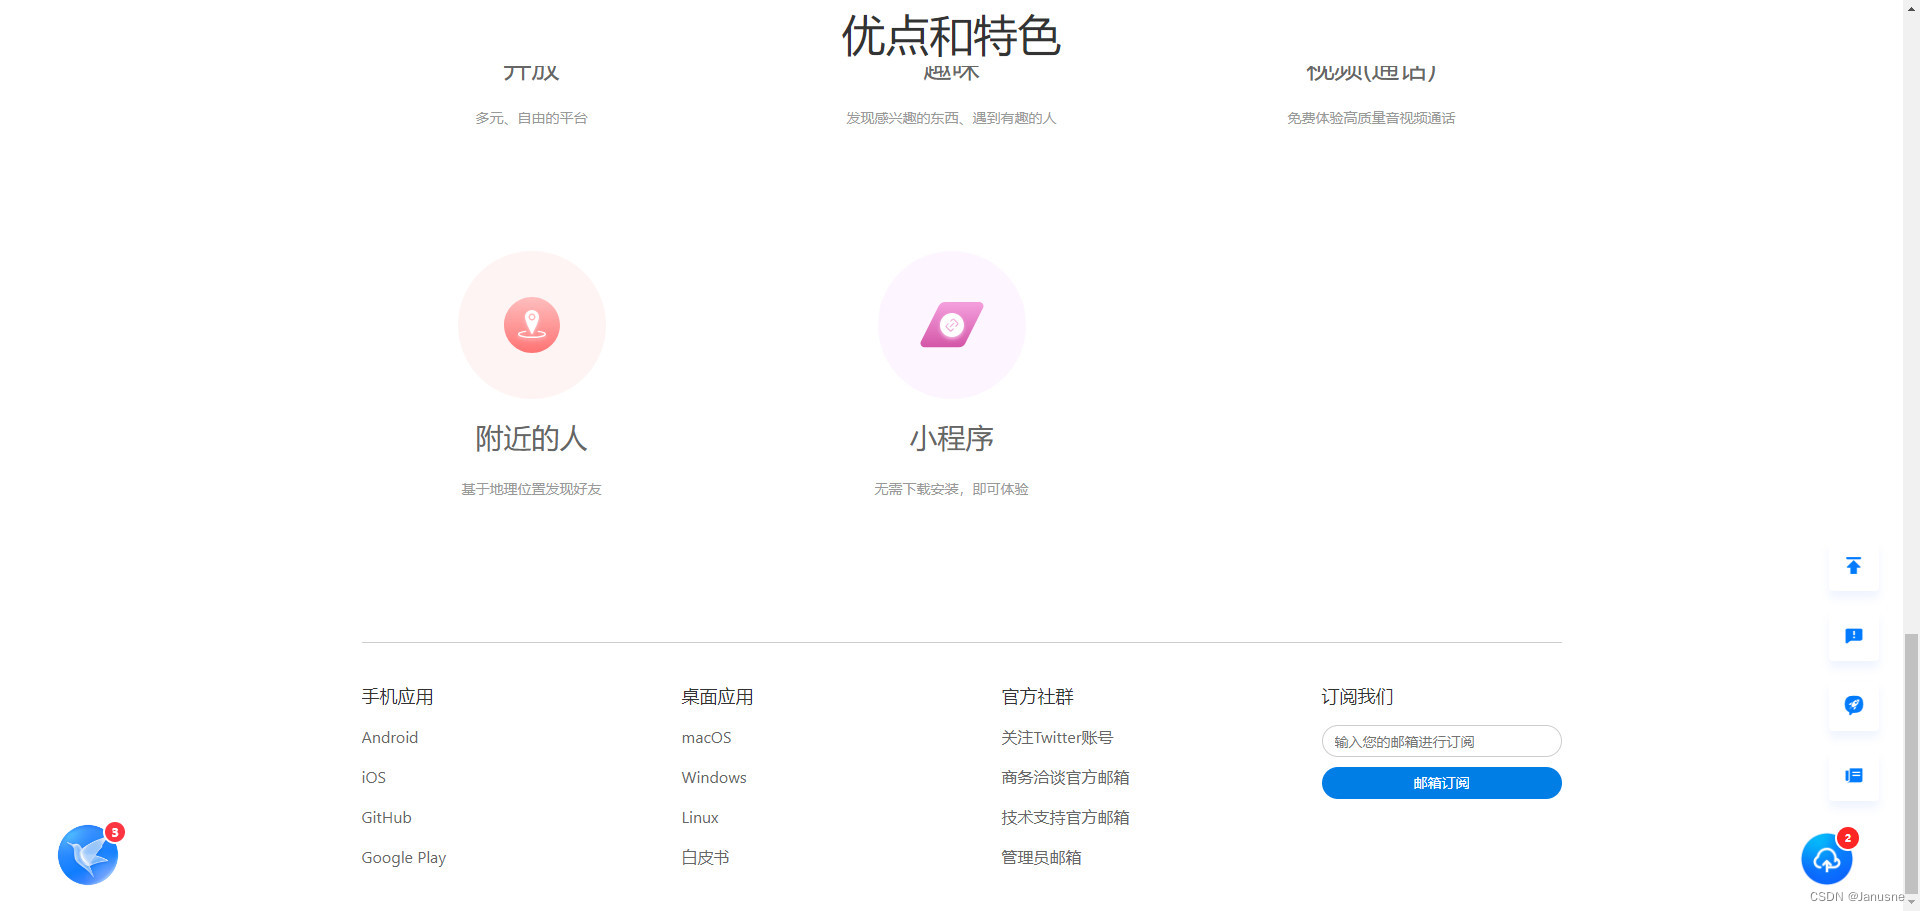Screen dimensions: 1920x911
Task: Click the 基于地理位置发现好友 description text
Action: pyautogui.click(x=531, y=489)
